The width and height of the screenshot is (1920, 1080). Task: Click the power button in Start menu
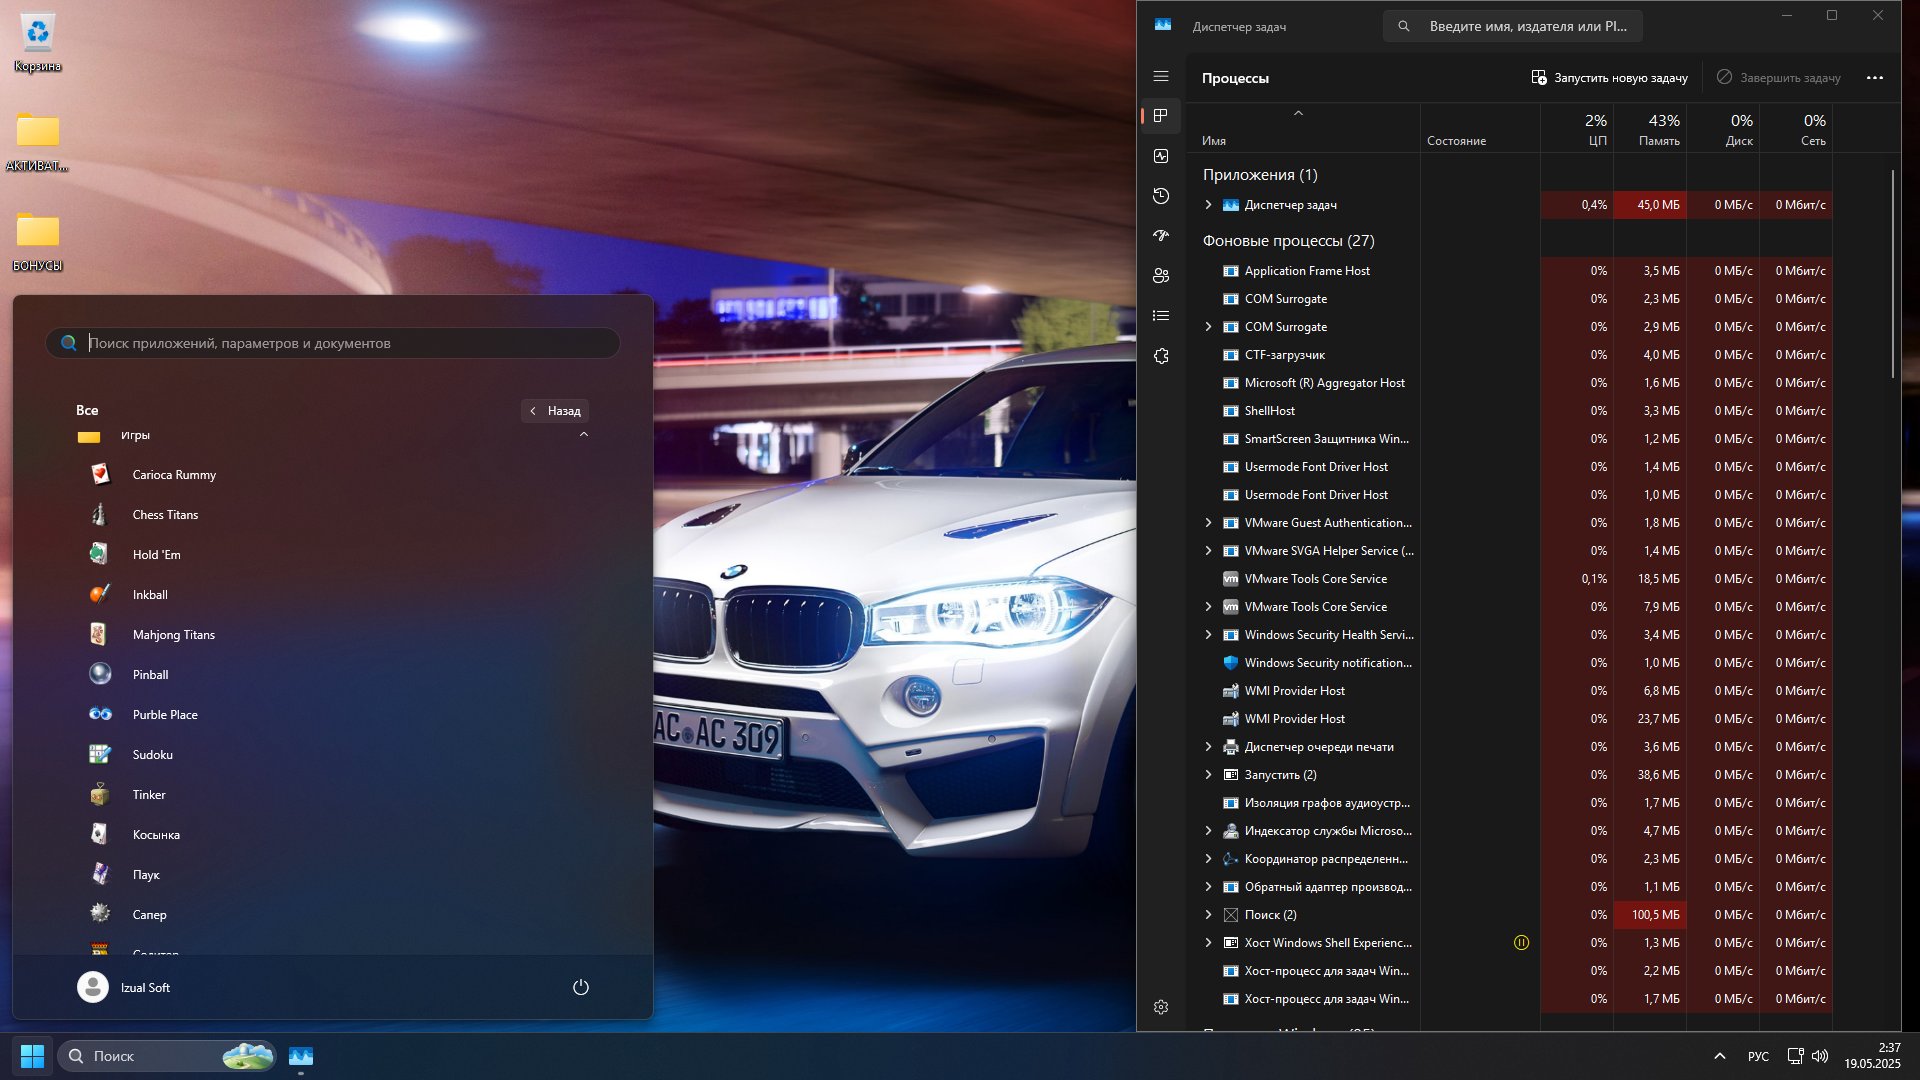click(581, 987)
